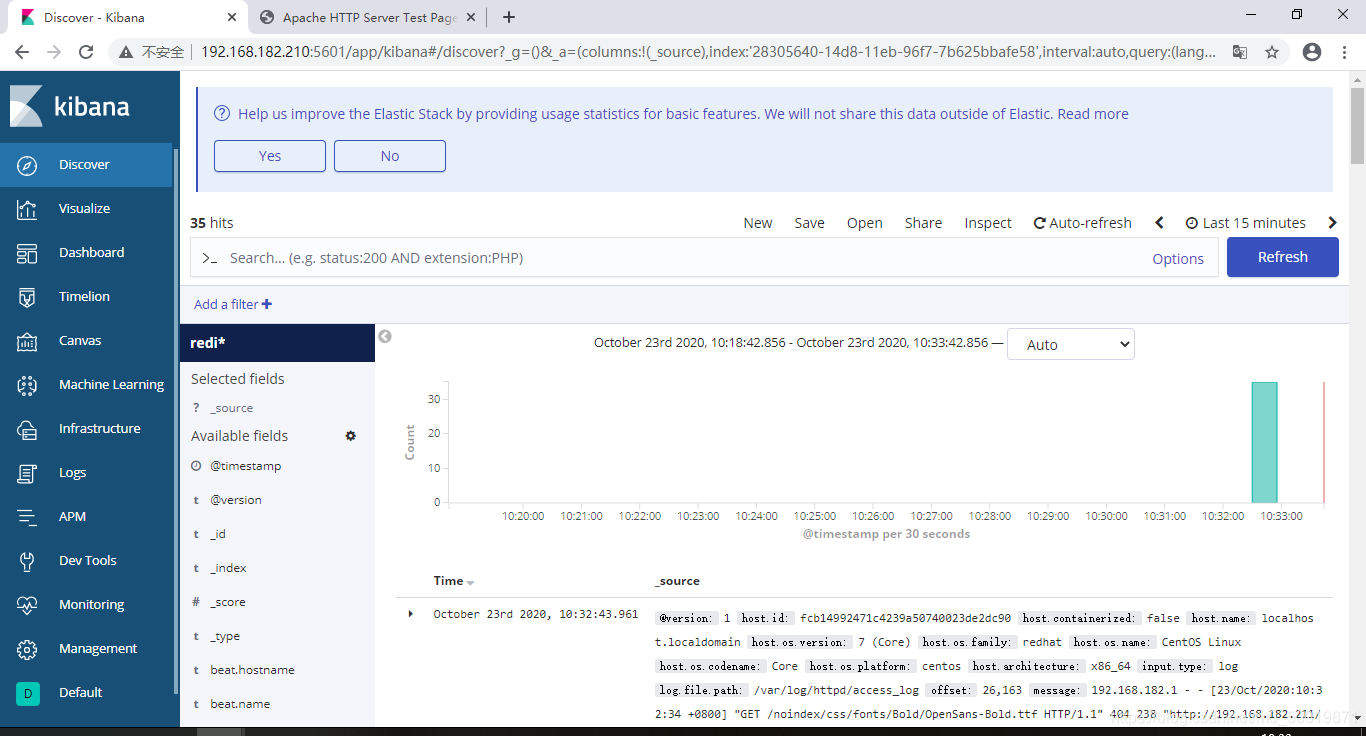Viewport: 1366px width, 736px height.
Task: Open the redi* index pattern selector
Action: (277, 342)
